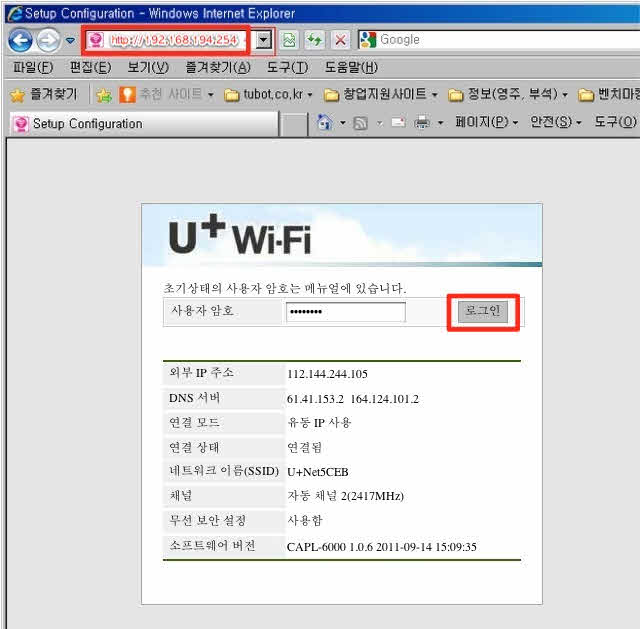This screenshot has height=629, width=640.
Task: Open the 보기(V) menu
Action: [148, 67]
